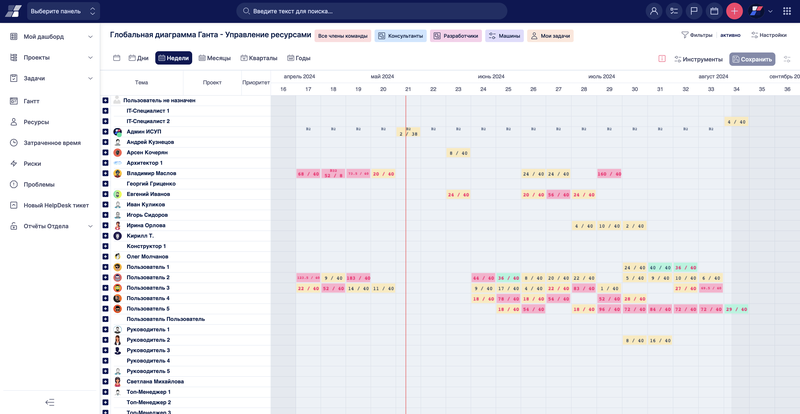
Task: Switch to Месяцы timeline view
Action: (214, 58)
